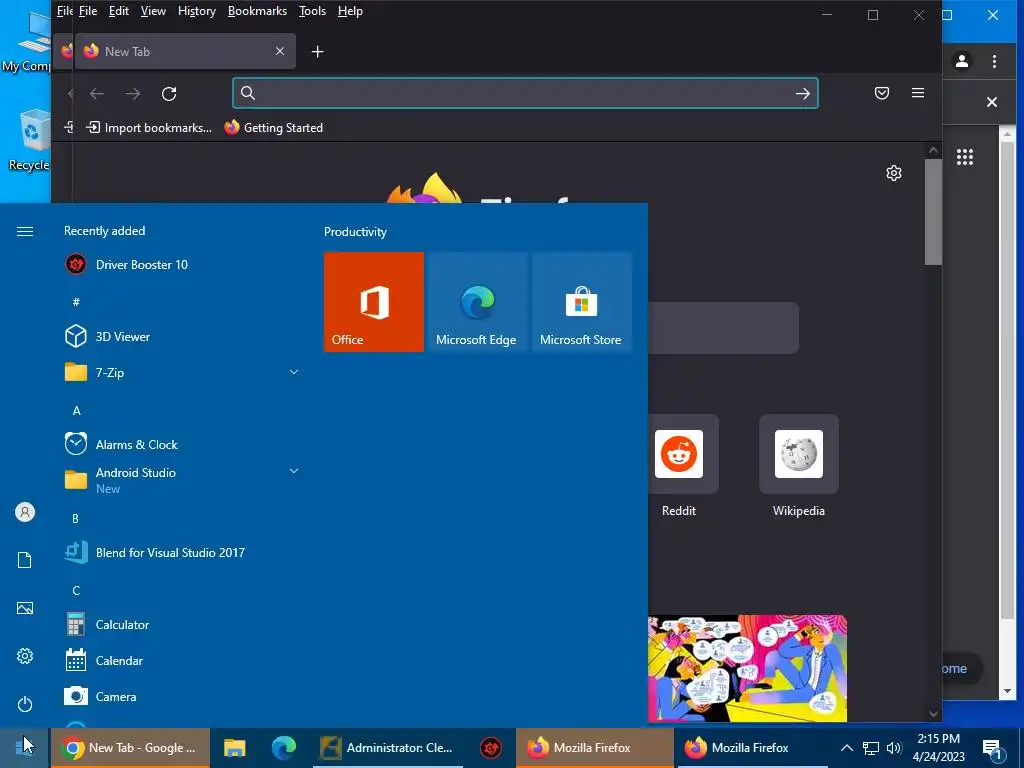The width and height of the screenshot is (1024, 768).
Task: Select the New Tab tab in Firefox
Action: 185,51
